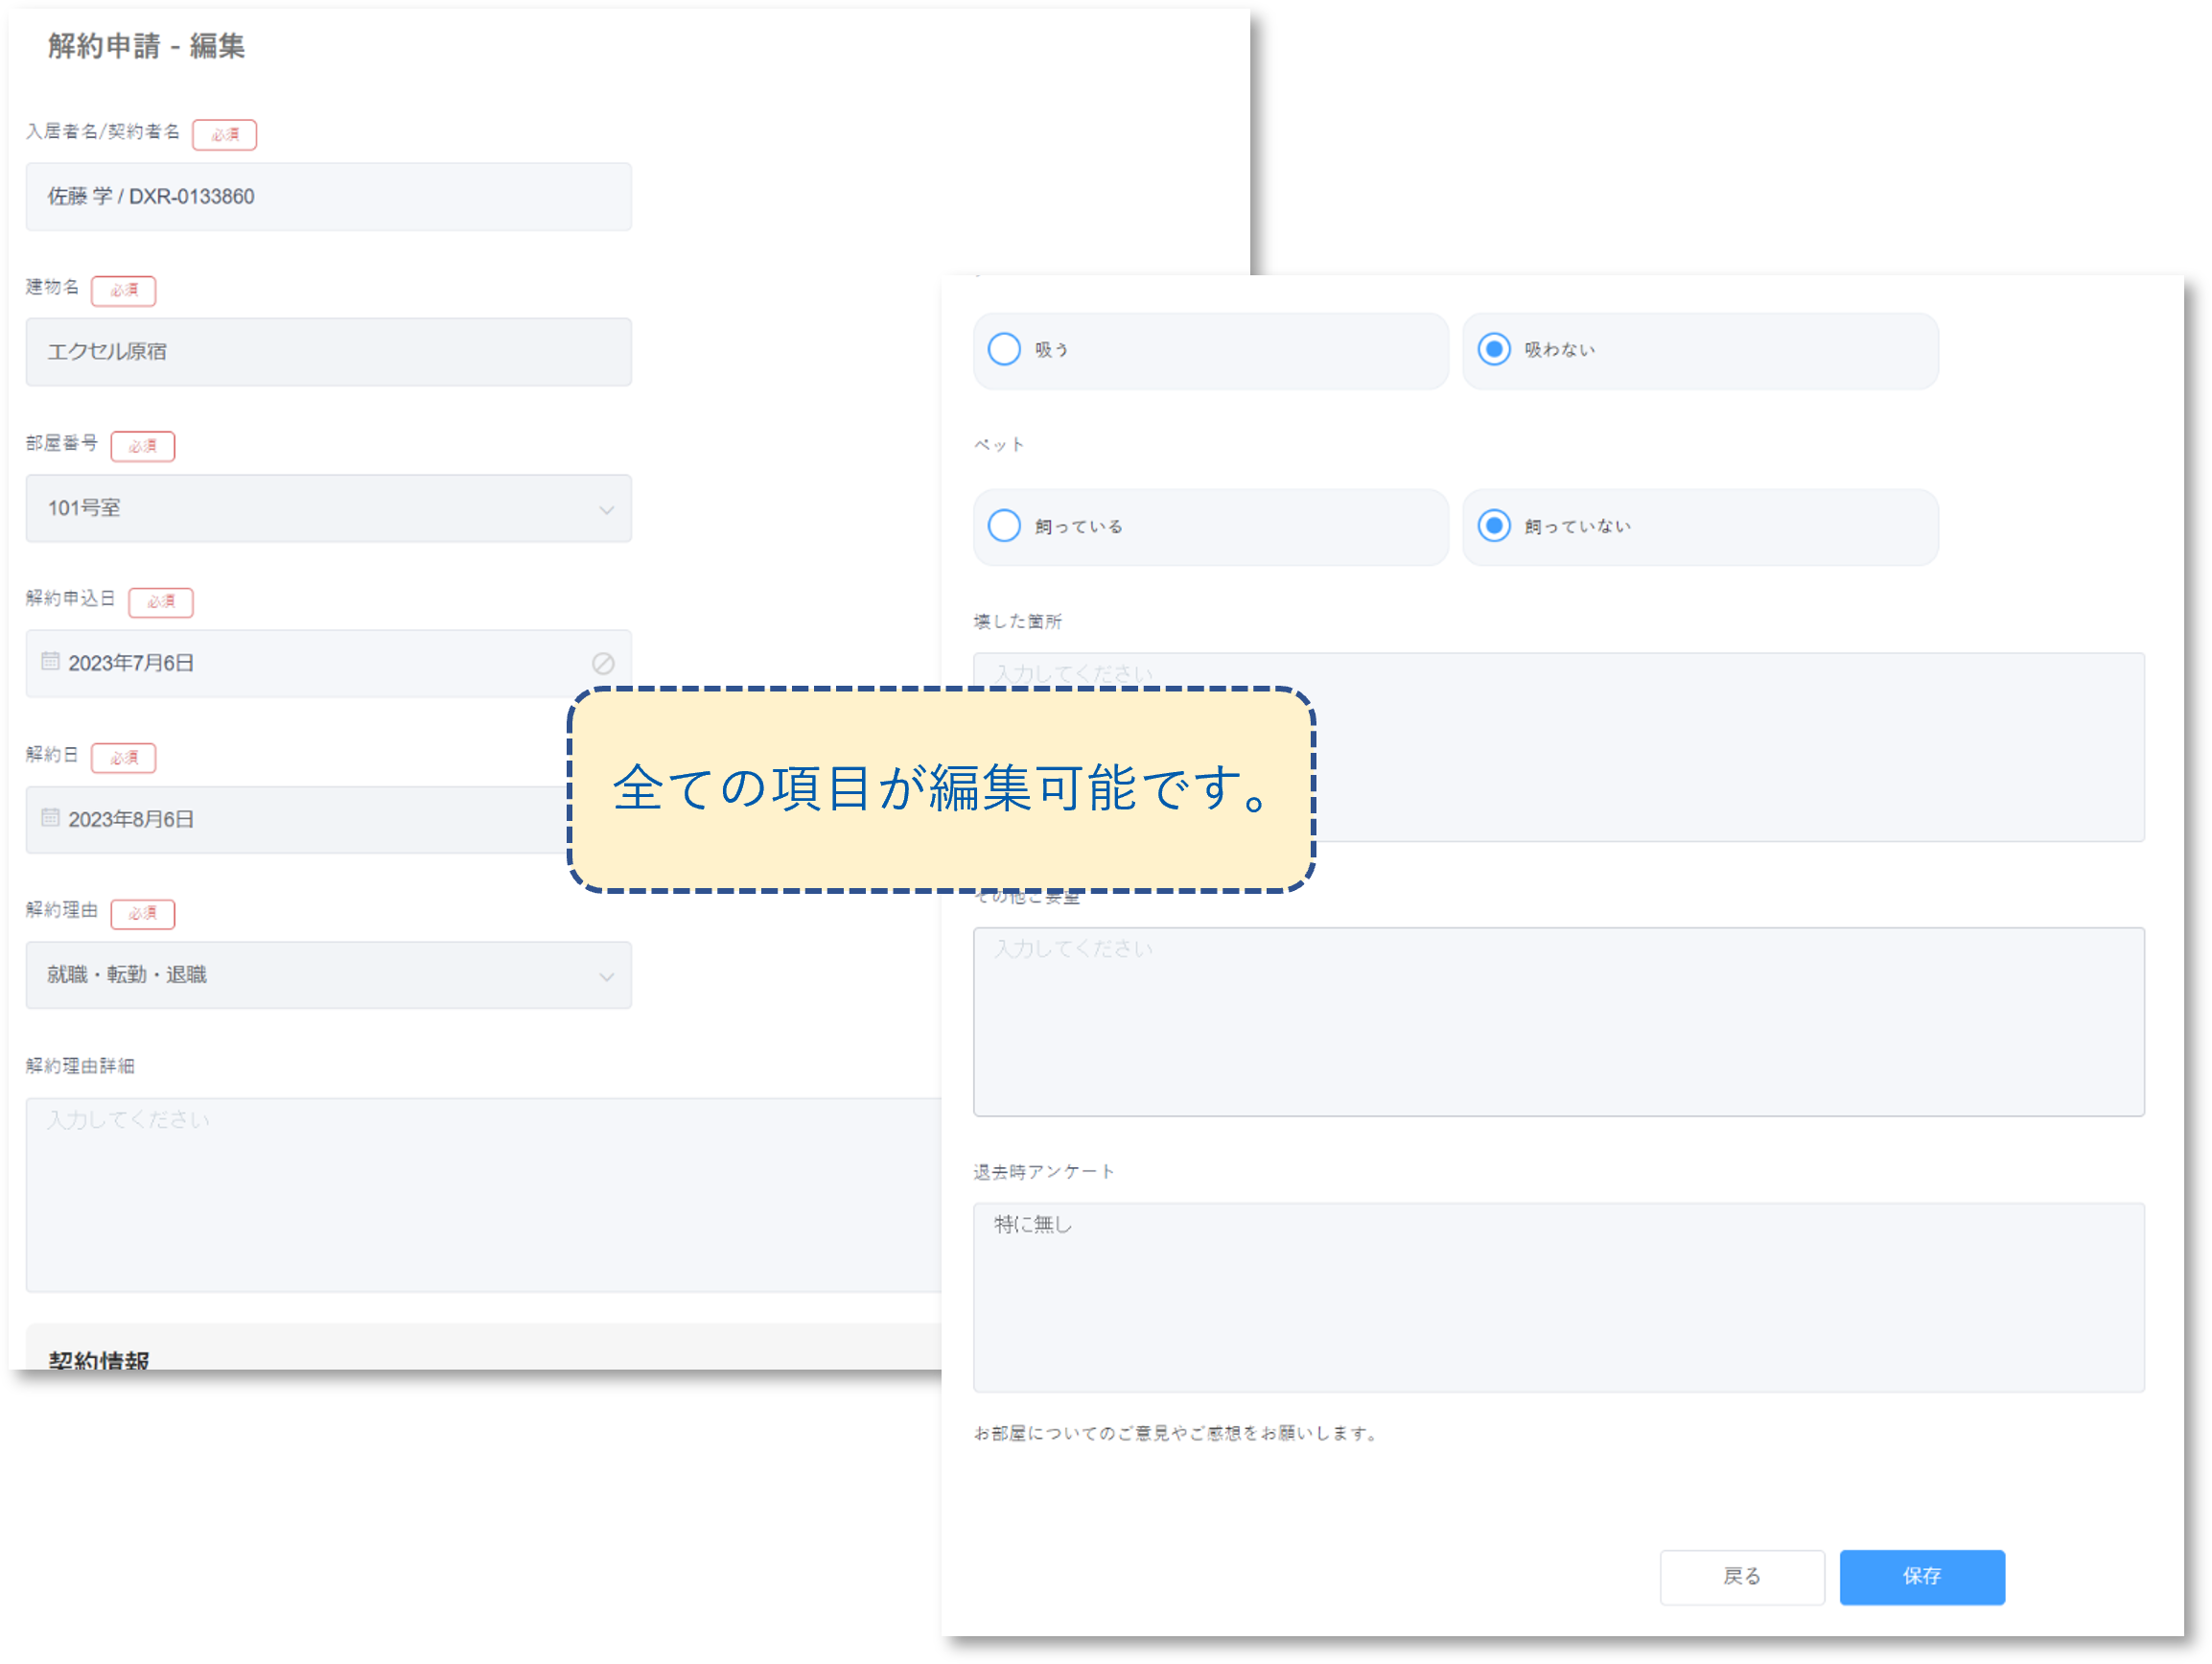
Task: Select the 飼っている radio option
Action: [x=1004, y=525]
